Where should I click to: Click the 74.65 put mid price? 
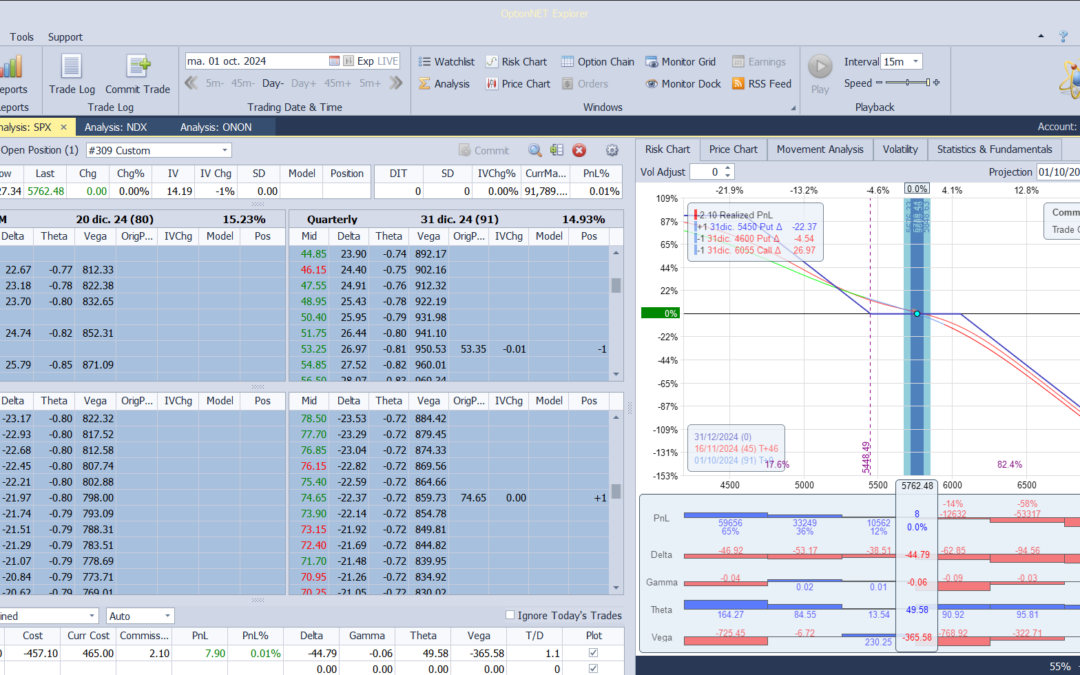[x=313, y=498]
